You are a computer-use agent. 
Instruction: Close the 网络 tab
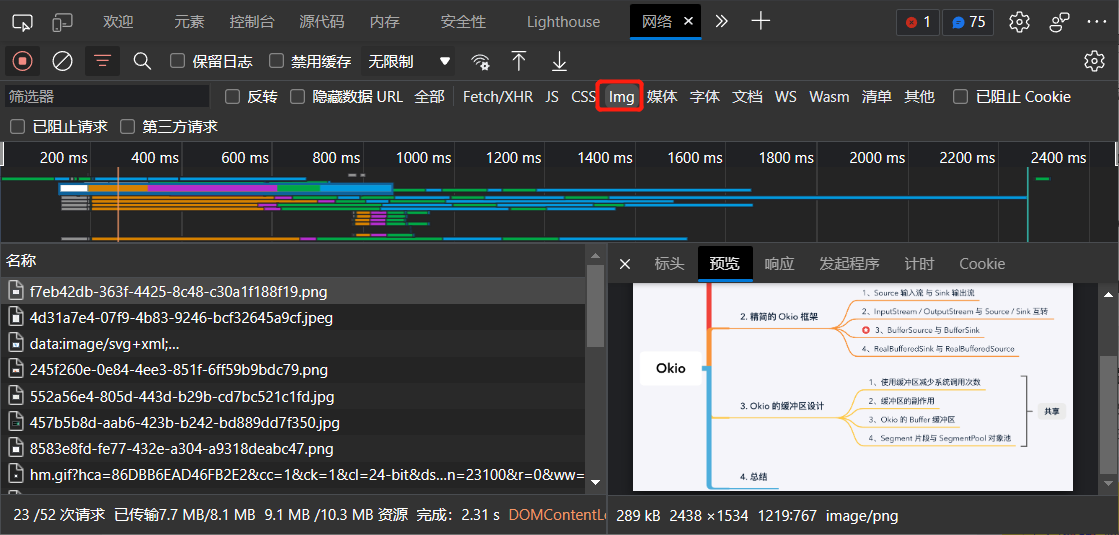coord(689,21)
